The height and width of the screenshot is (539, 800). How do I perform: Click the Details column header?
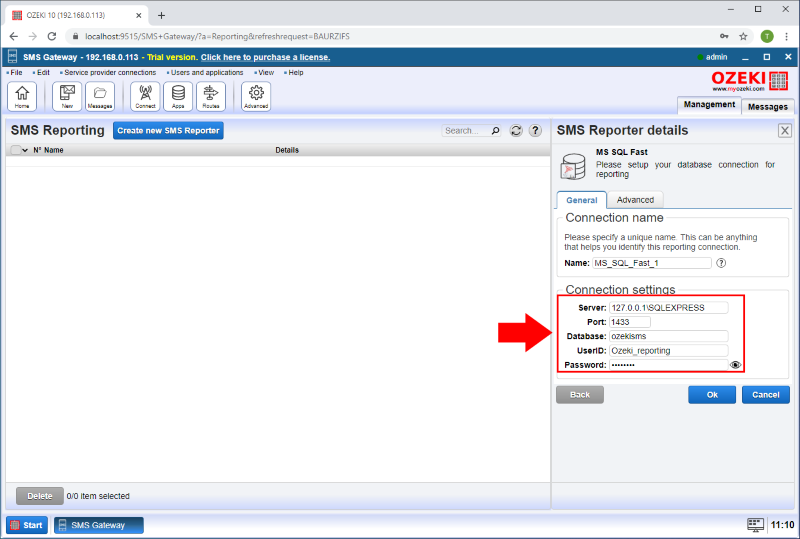pyautogui.click(x=287, y=150)
